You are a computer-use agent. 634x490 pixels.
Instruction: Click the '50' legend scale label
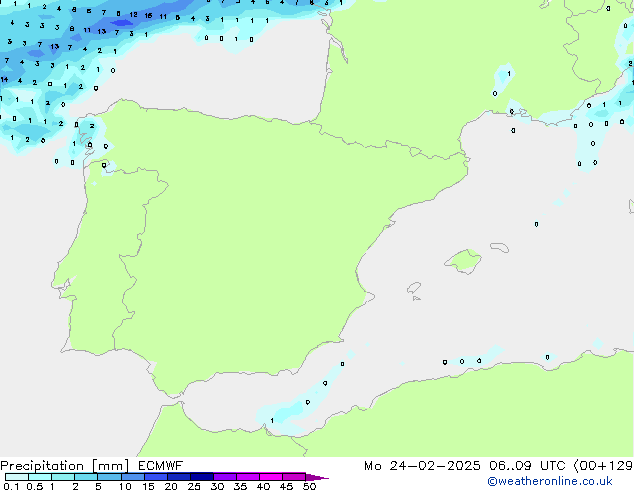point(309,486)
